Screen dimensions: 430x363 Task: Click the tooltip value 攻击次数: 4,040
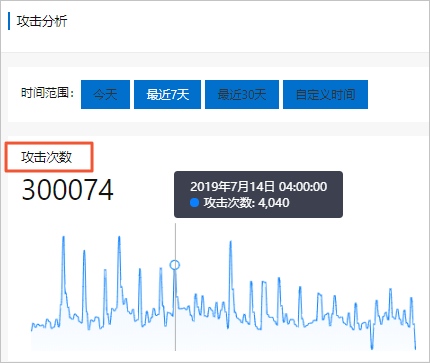click(x=247, y=203)
